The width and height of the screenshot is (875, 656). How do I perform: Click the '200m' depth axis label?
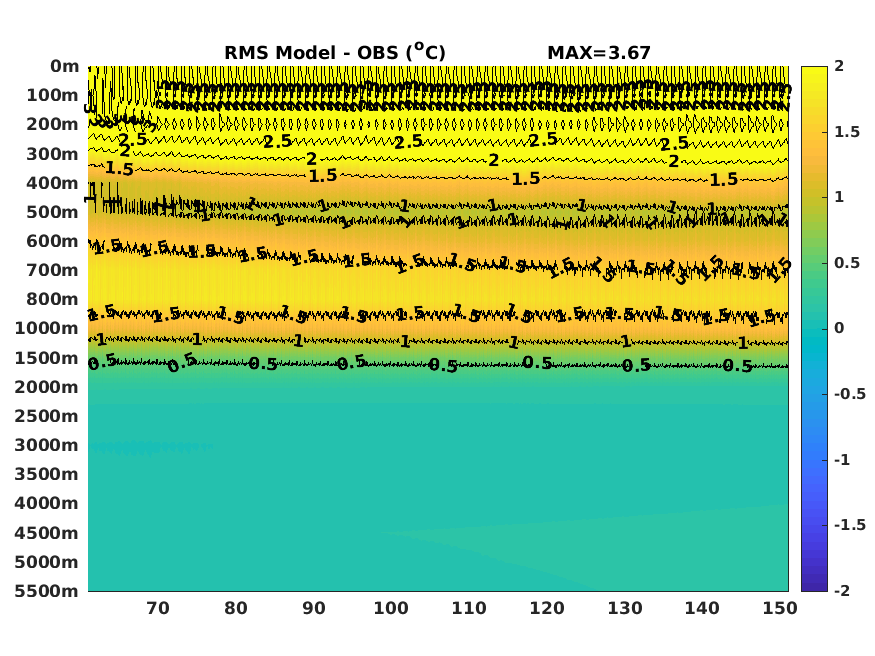[52, 124]
